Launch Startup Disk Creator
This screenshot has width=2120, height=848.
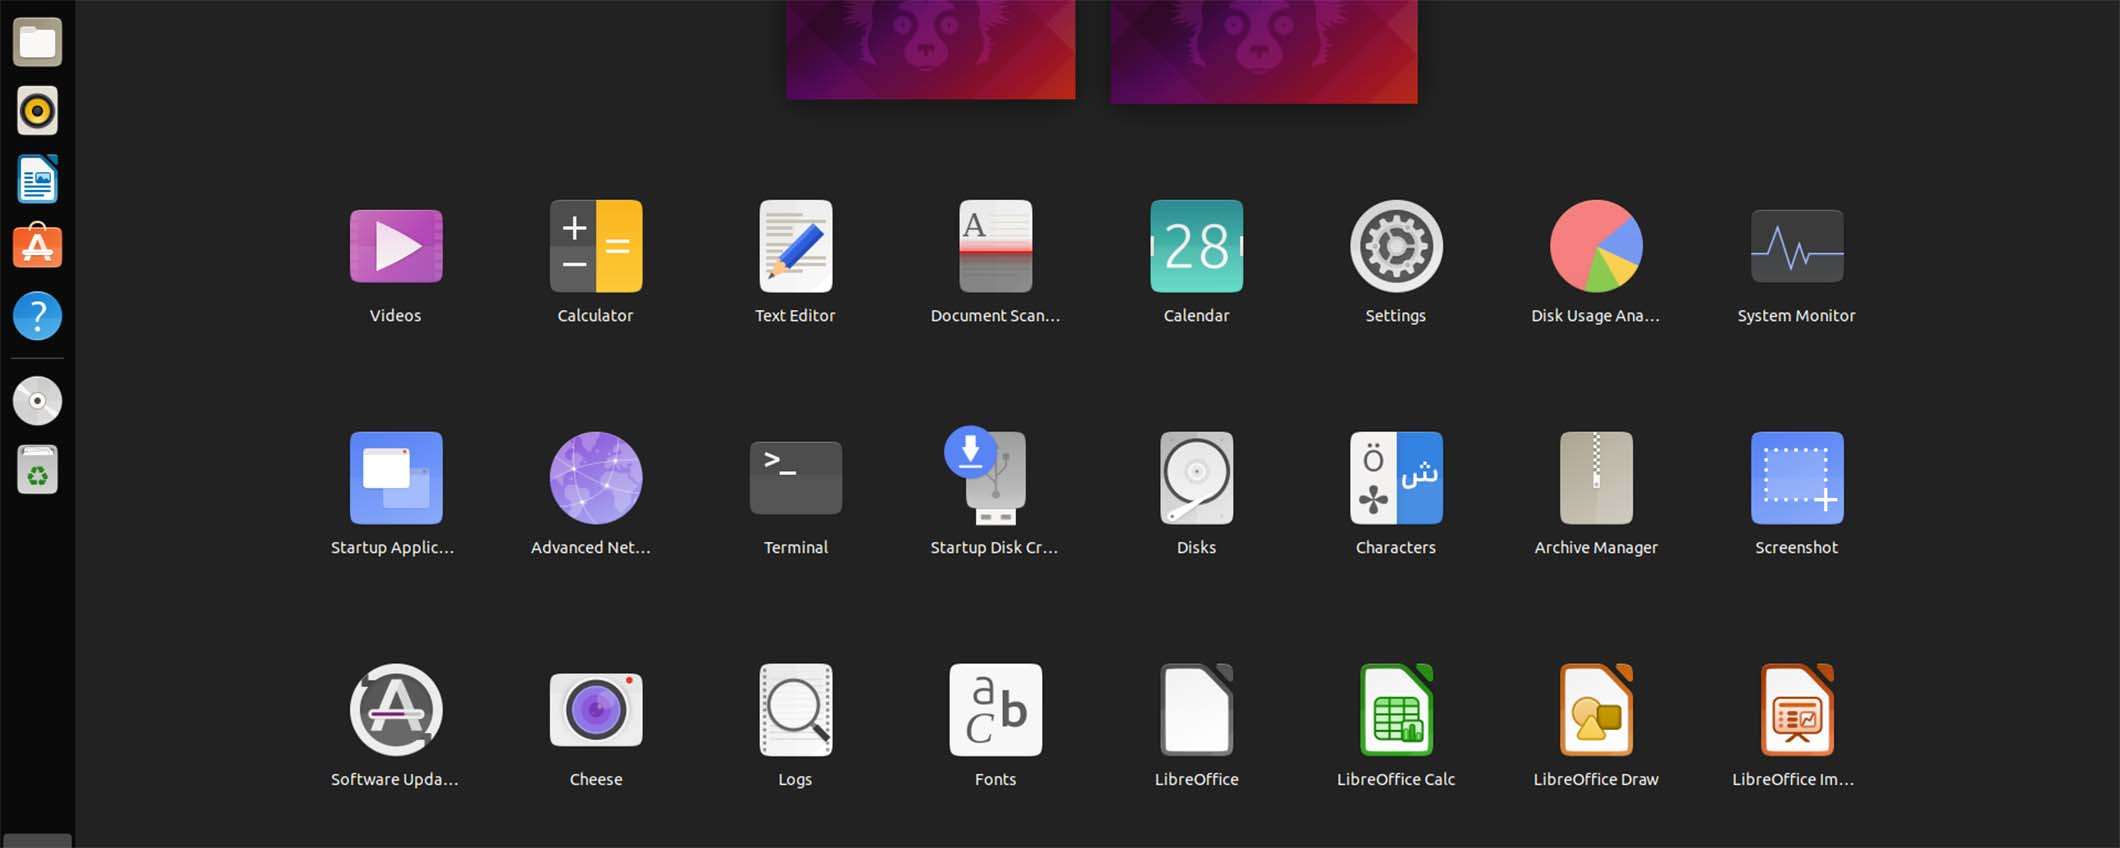[x=994, y=479]
